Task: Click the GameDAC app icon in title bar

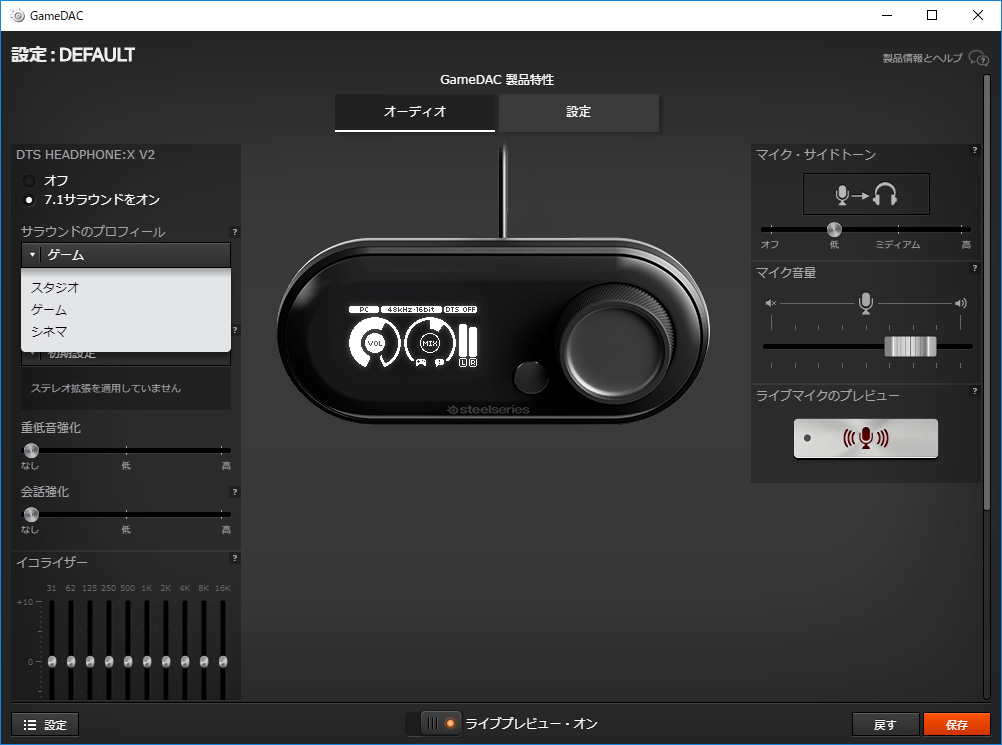Action: (x=17, y=15)
